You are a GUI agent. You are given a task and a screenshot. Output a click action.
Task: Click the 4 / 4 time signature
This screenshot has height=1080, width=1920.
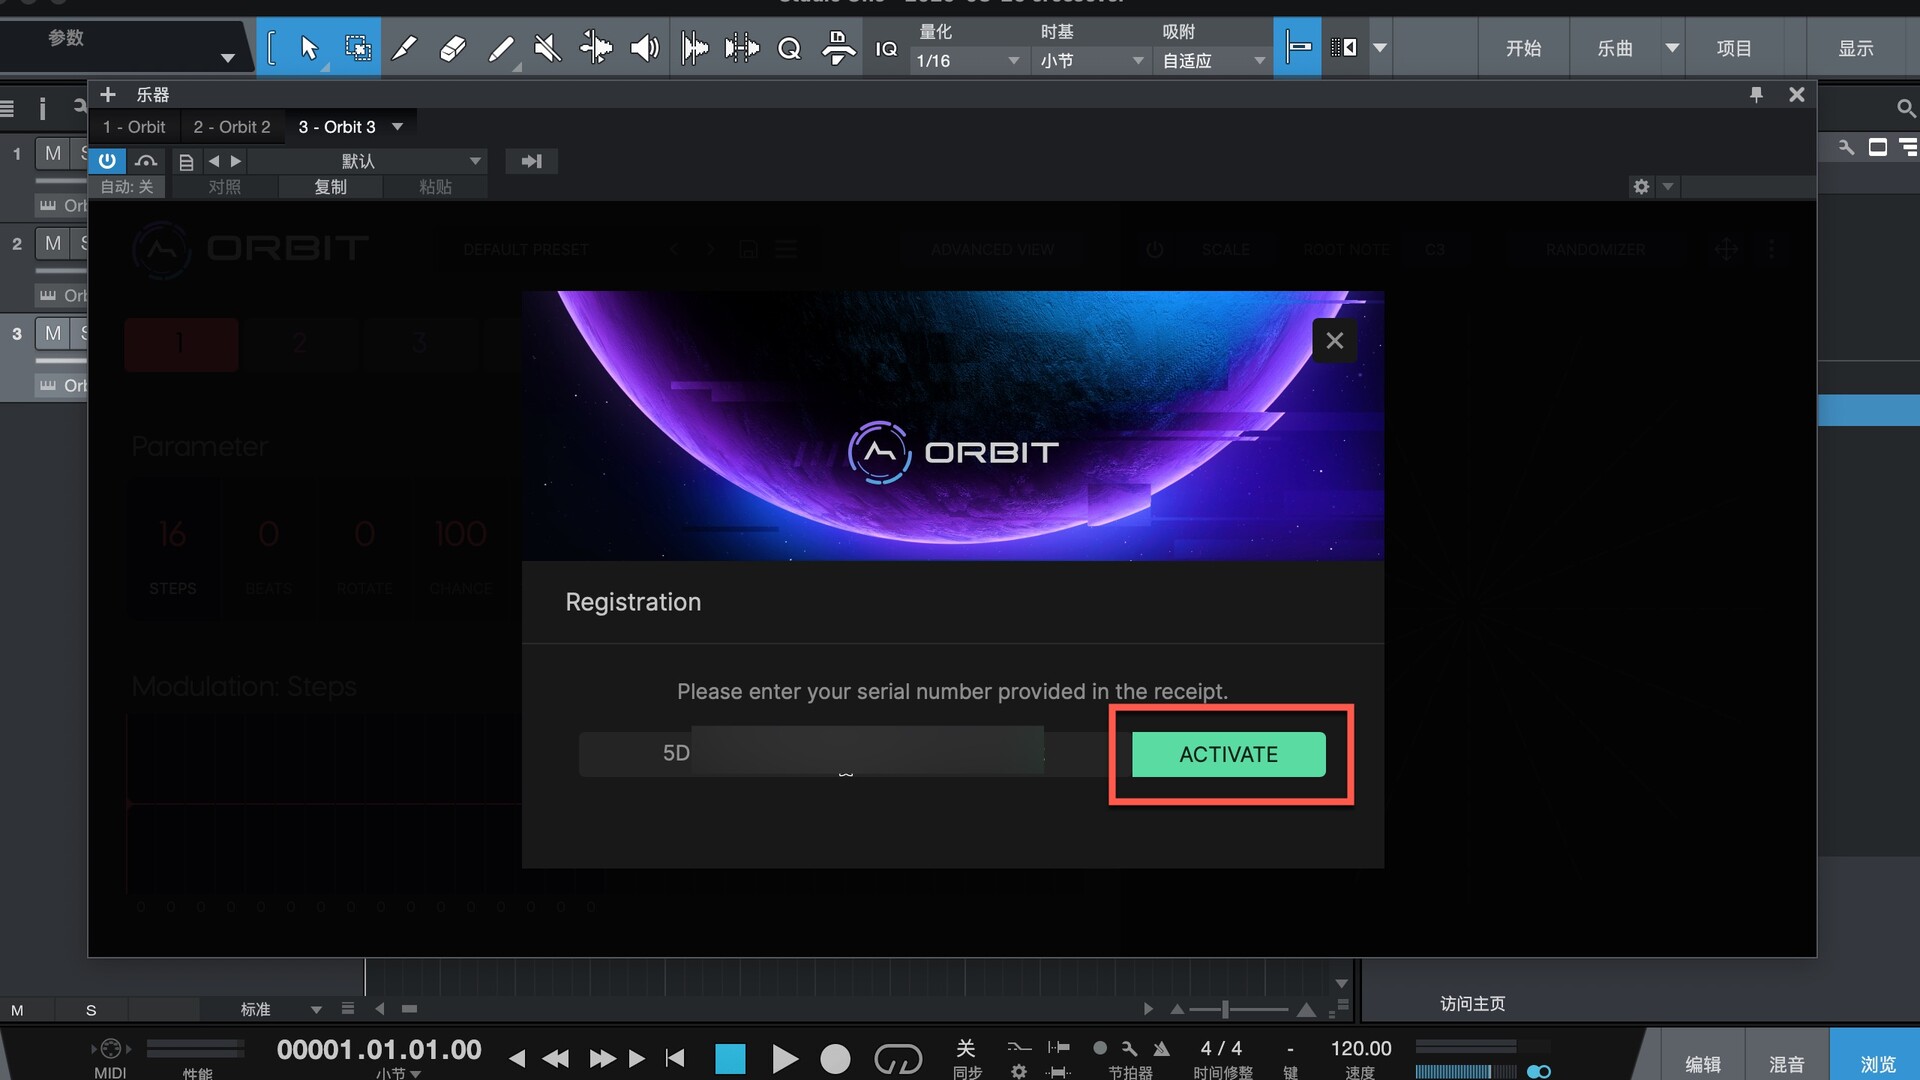1221,1048
